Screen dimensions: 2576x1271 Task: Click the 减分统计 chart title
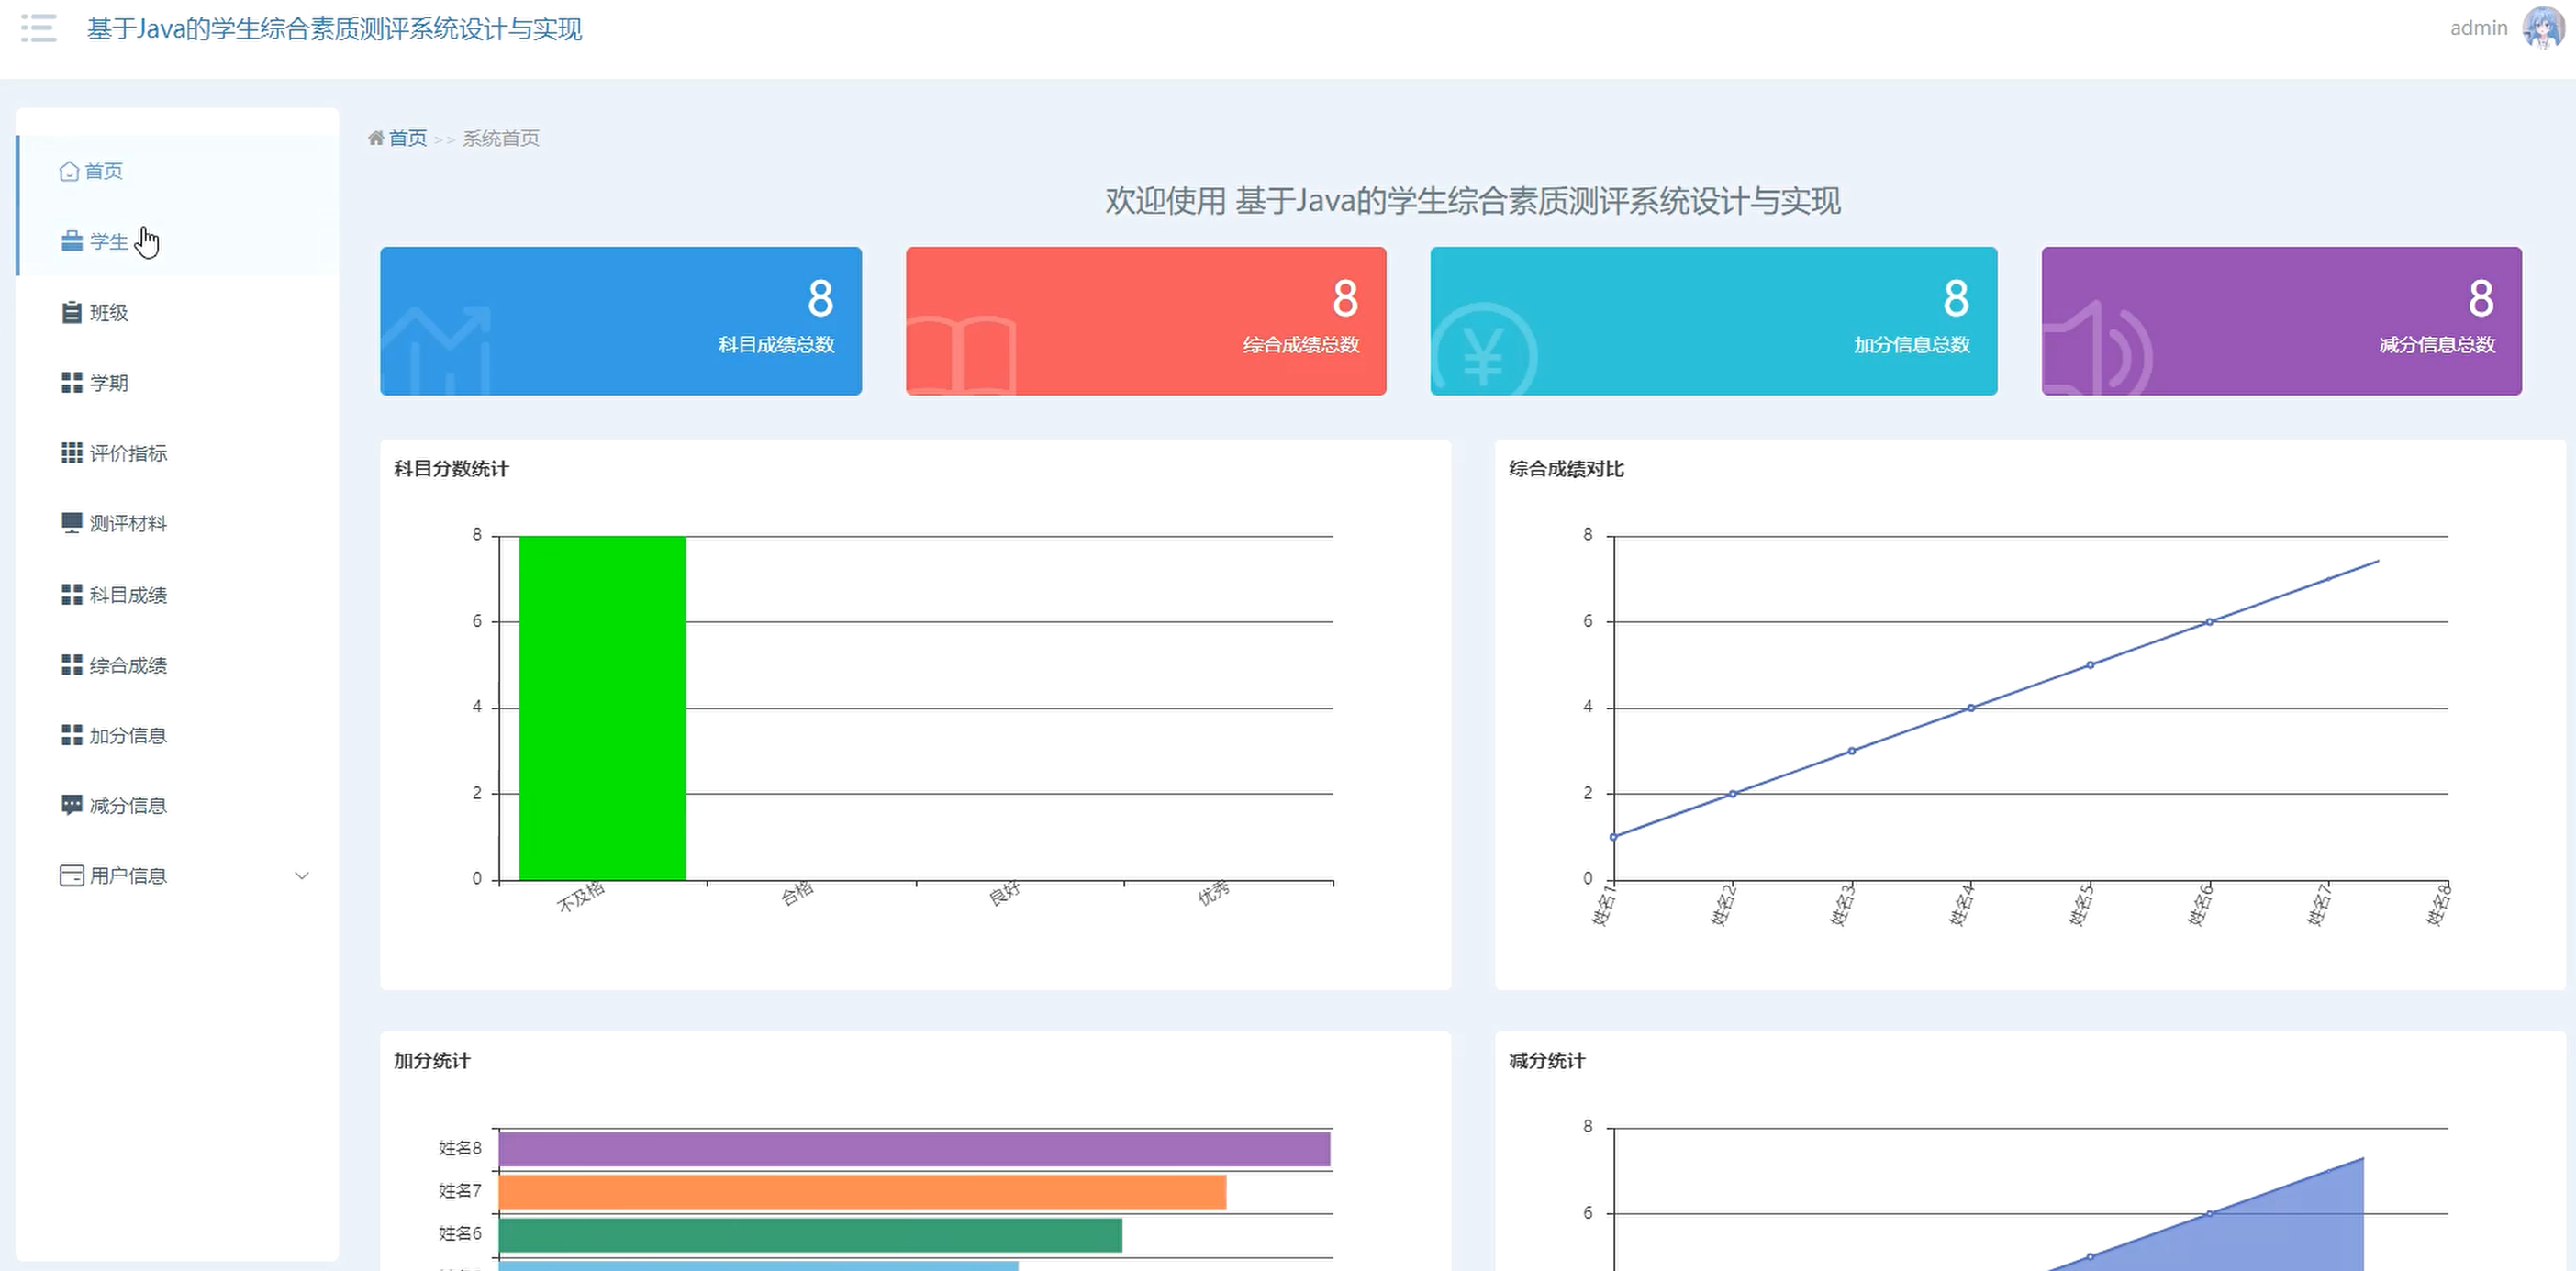click(x=1546, y=1061)
